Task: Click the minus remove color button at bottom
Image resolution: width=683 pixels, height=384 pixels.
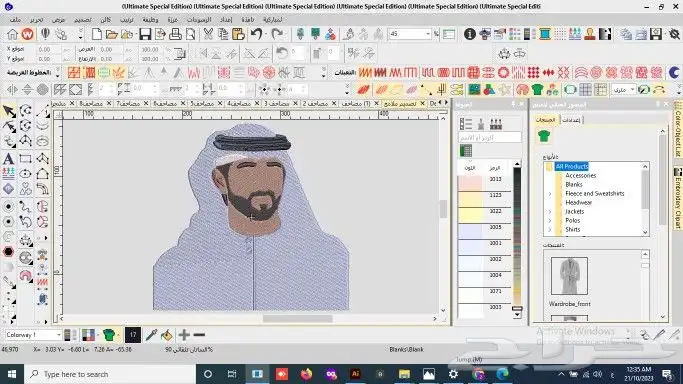Action: pos(199,335)
